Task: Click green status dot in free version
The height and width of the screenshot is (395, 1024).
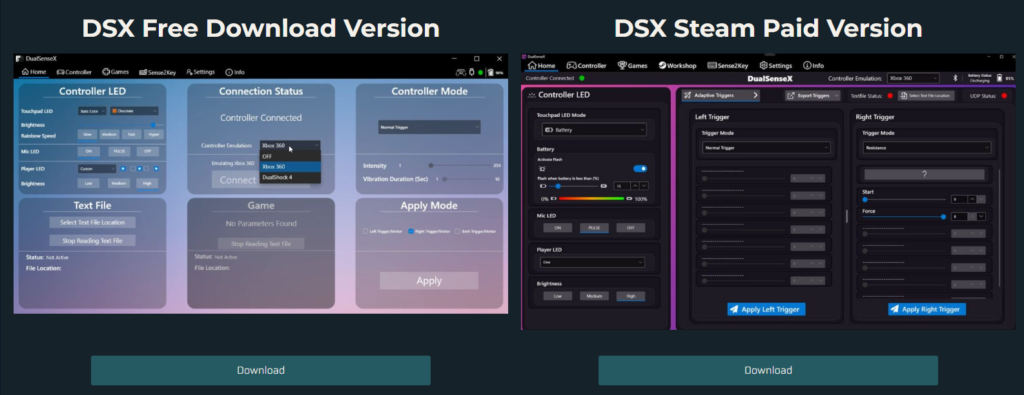Action: point(480,72)
